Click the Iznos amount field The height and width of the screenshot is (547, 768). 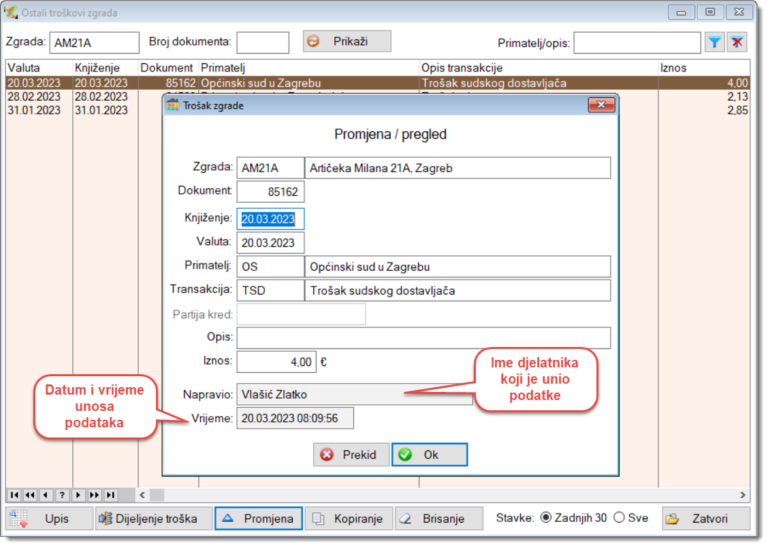[277, 362]
